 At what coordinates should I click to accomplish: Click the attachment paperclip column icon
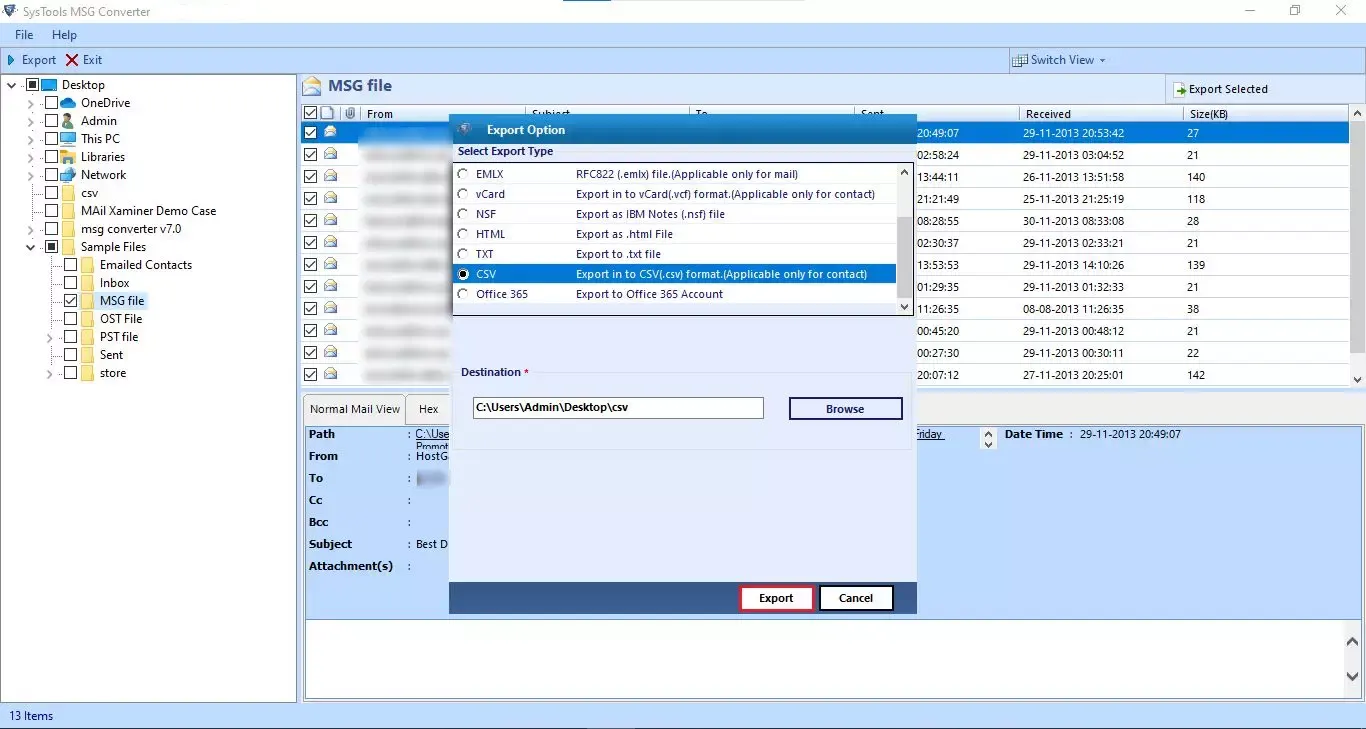tap(350, 113)
